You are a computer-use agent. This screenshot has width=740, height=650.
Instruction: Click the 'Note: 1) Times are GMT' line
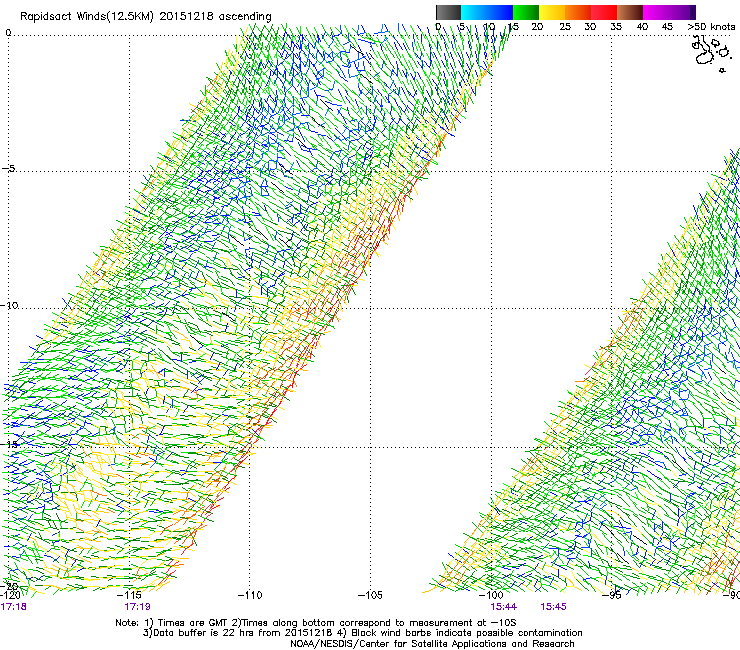(x=316, y=623)
